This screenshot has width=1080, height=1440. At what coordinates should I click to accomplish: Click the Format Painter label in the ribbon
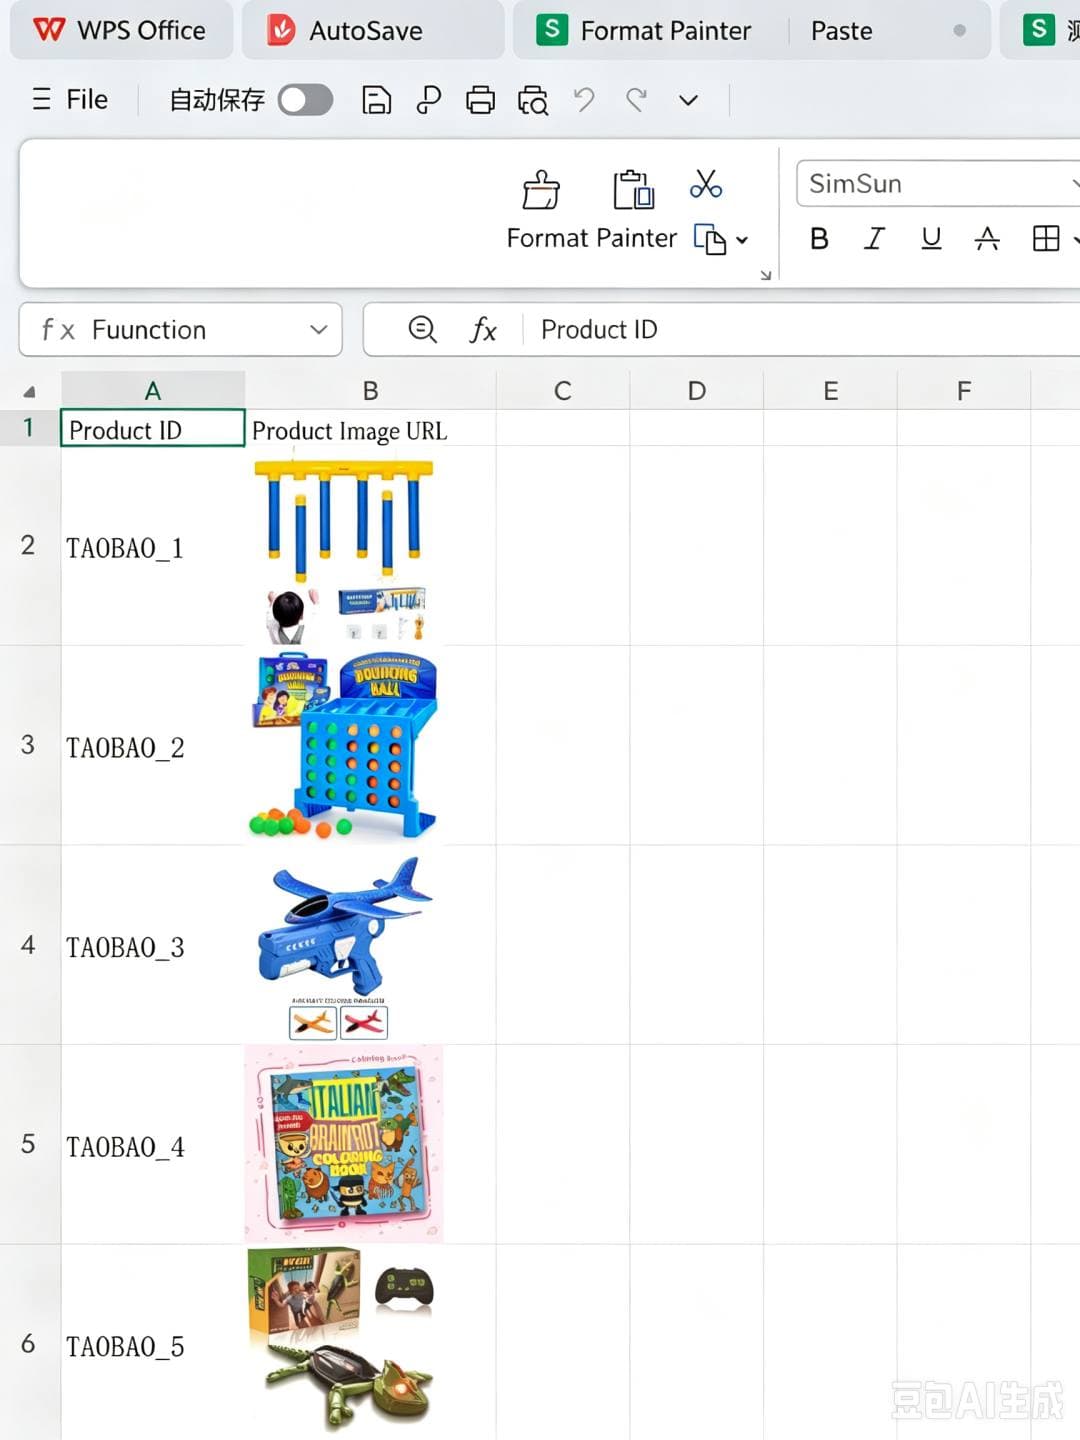point(591,238)
